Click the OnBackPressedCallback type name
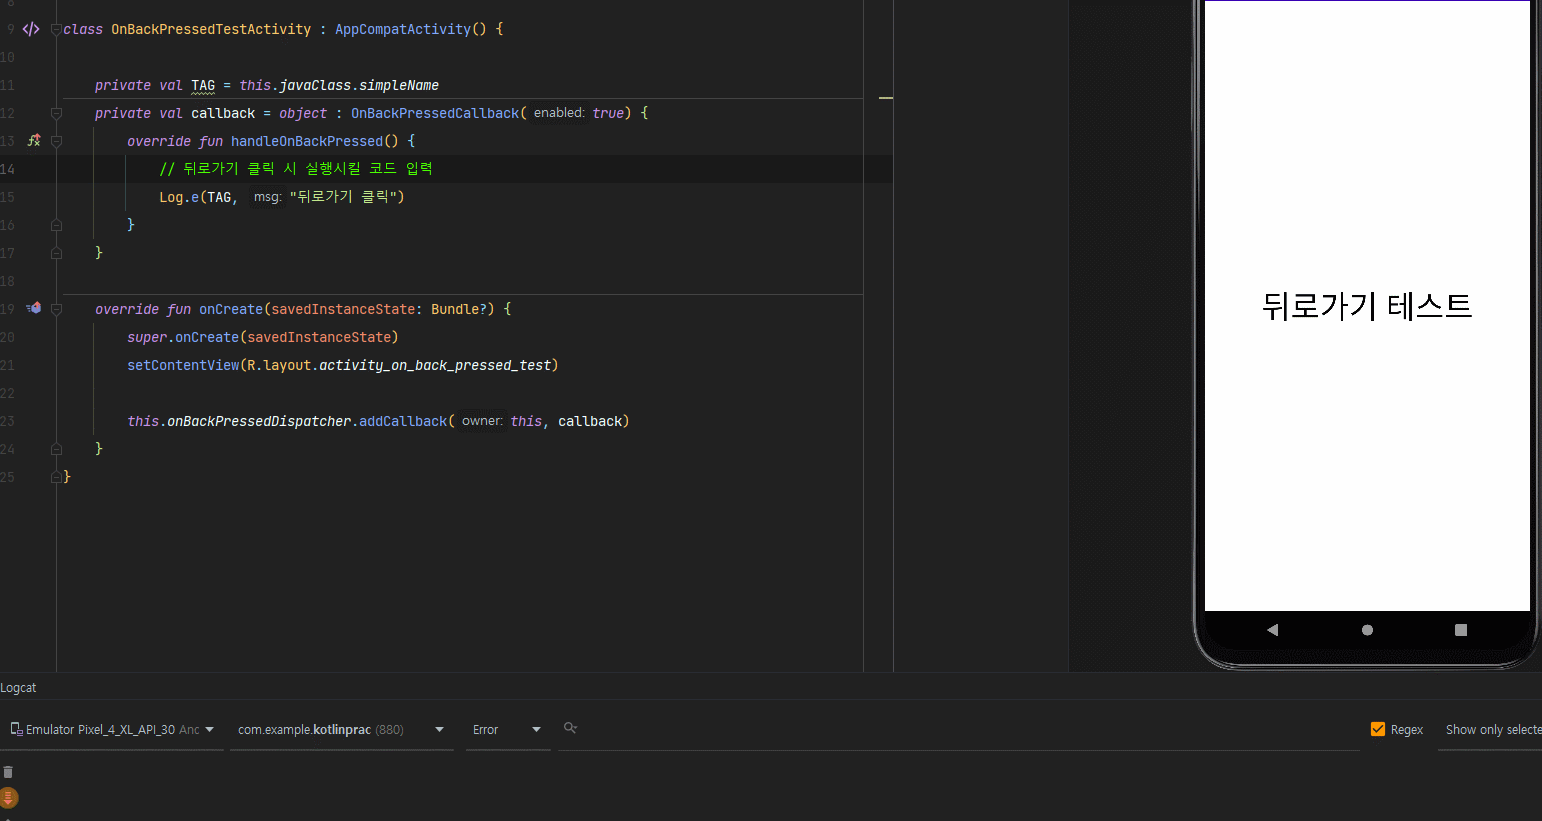 (x=435, y=113)
